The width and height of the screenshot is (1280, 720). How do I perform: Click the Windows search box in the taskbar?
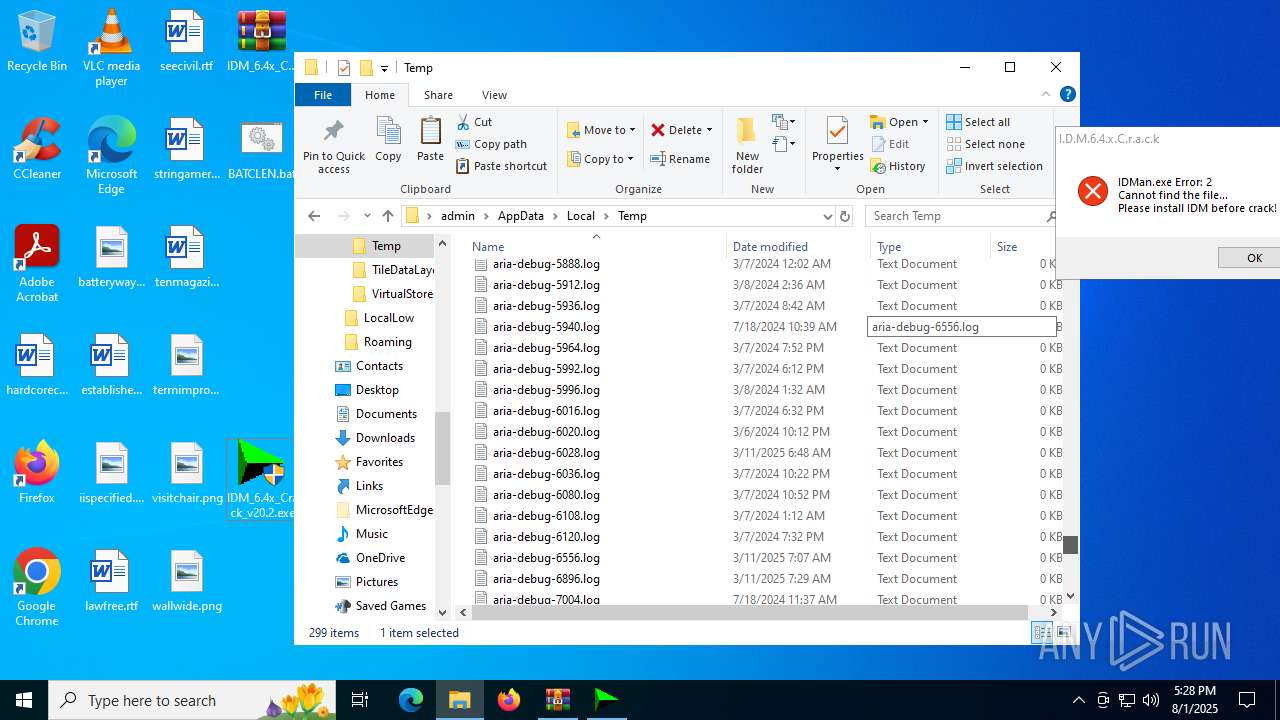coord(192,700)
